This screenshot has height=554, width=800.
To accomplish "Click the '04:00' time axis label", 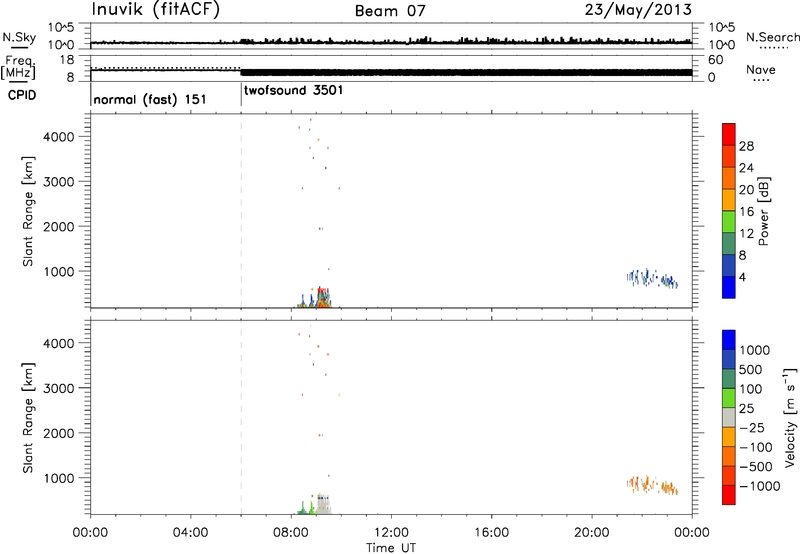I will pos(190,533).
